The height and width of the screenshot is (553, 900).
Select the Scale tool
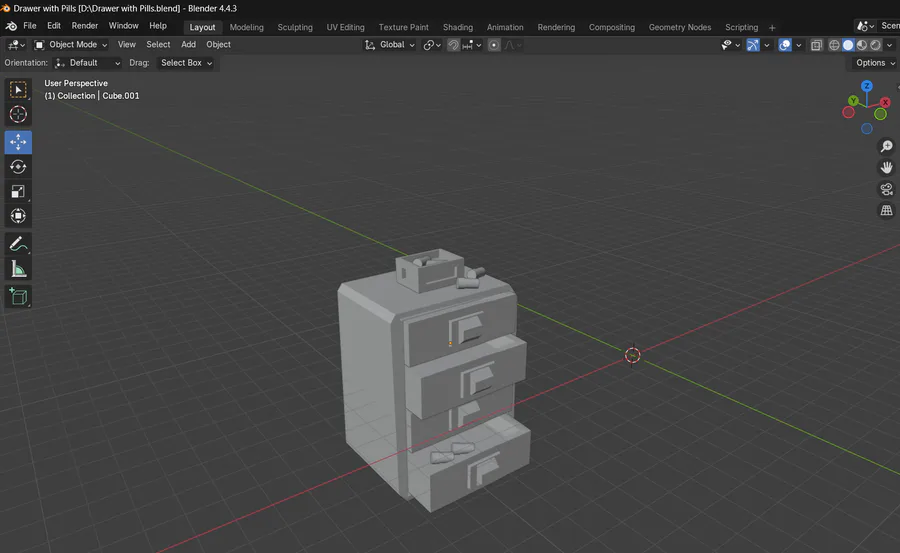tap(18, 191)
